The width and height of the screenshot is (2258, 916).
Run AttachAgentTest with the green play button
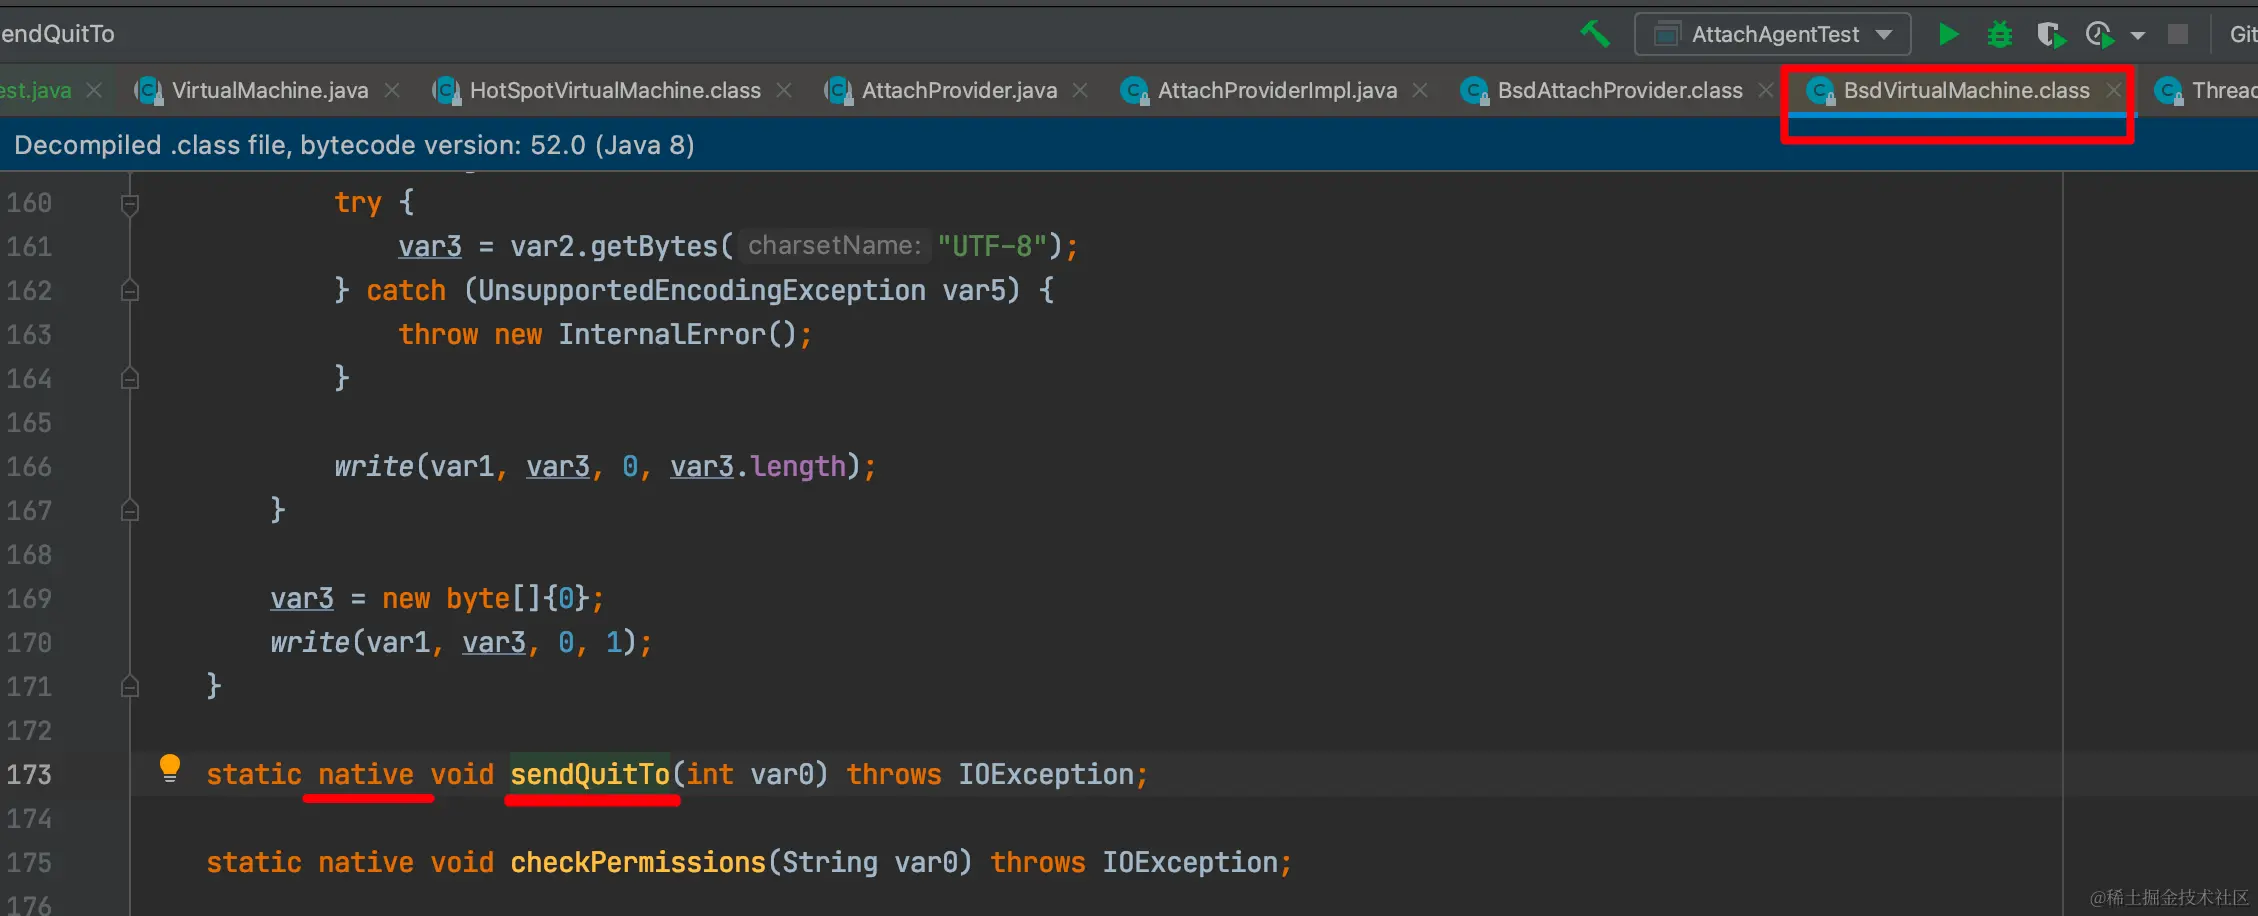1948,35
